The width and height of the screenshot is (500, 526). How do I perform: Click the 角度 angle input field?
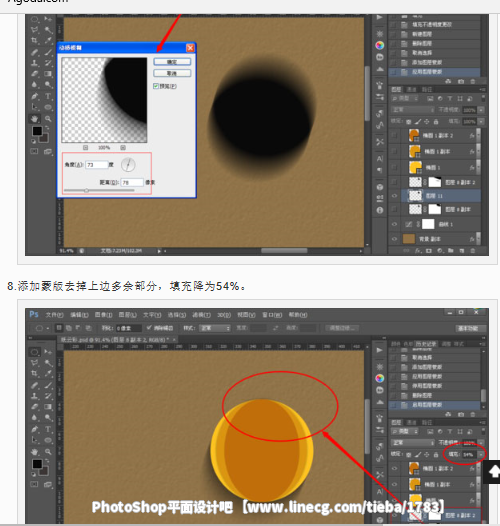[x=97, y=165]
